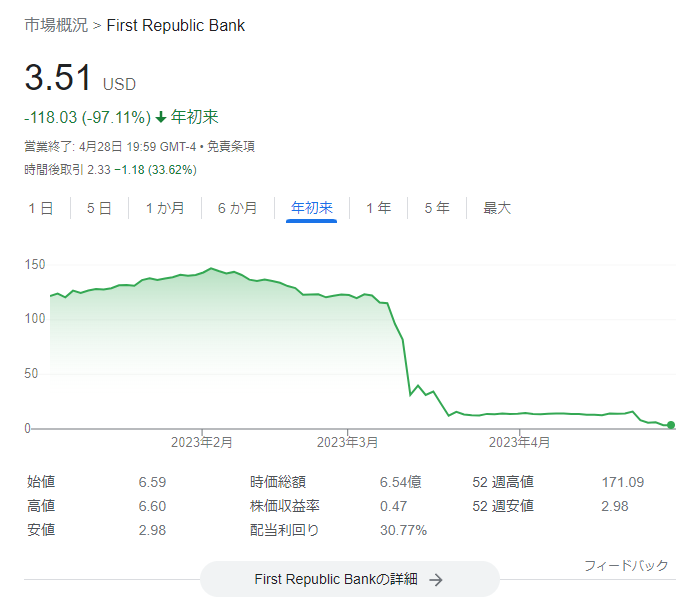
Task: Open the 免責条項 disclaimer link
Action: (x=231, y=147)
